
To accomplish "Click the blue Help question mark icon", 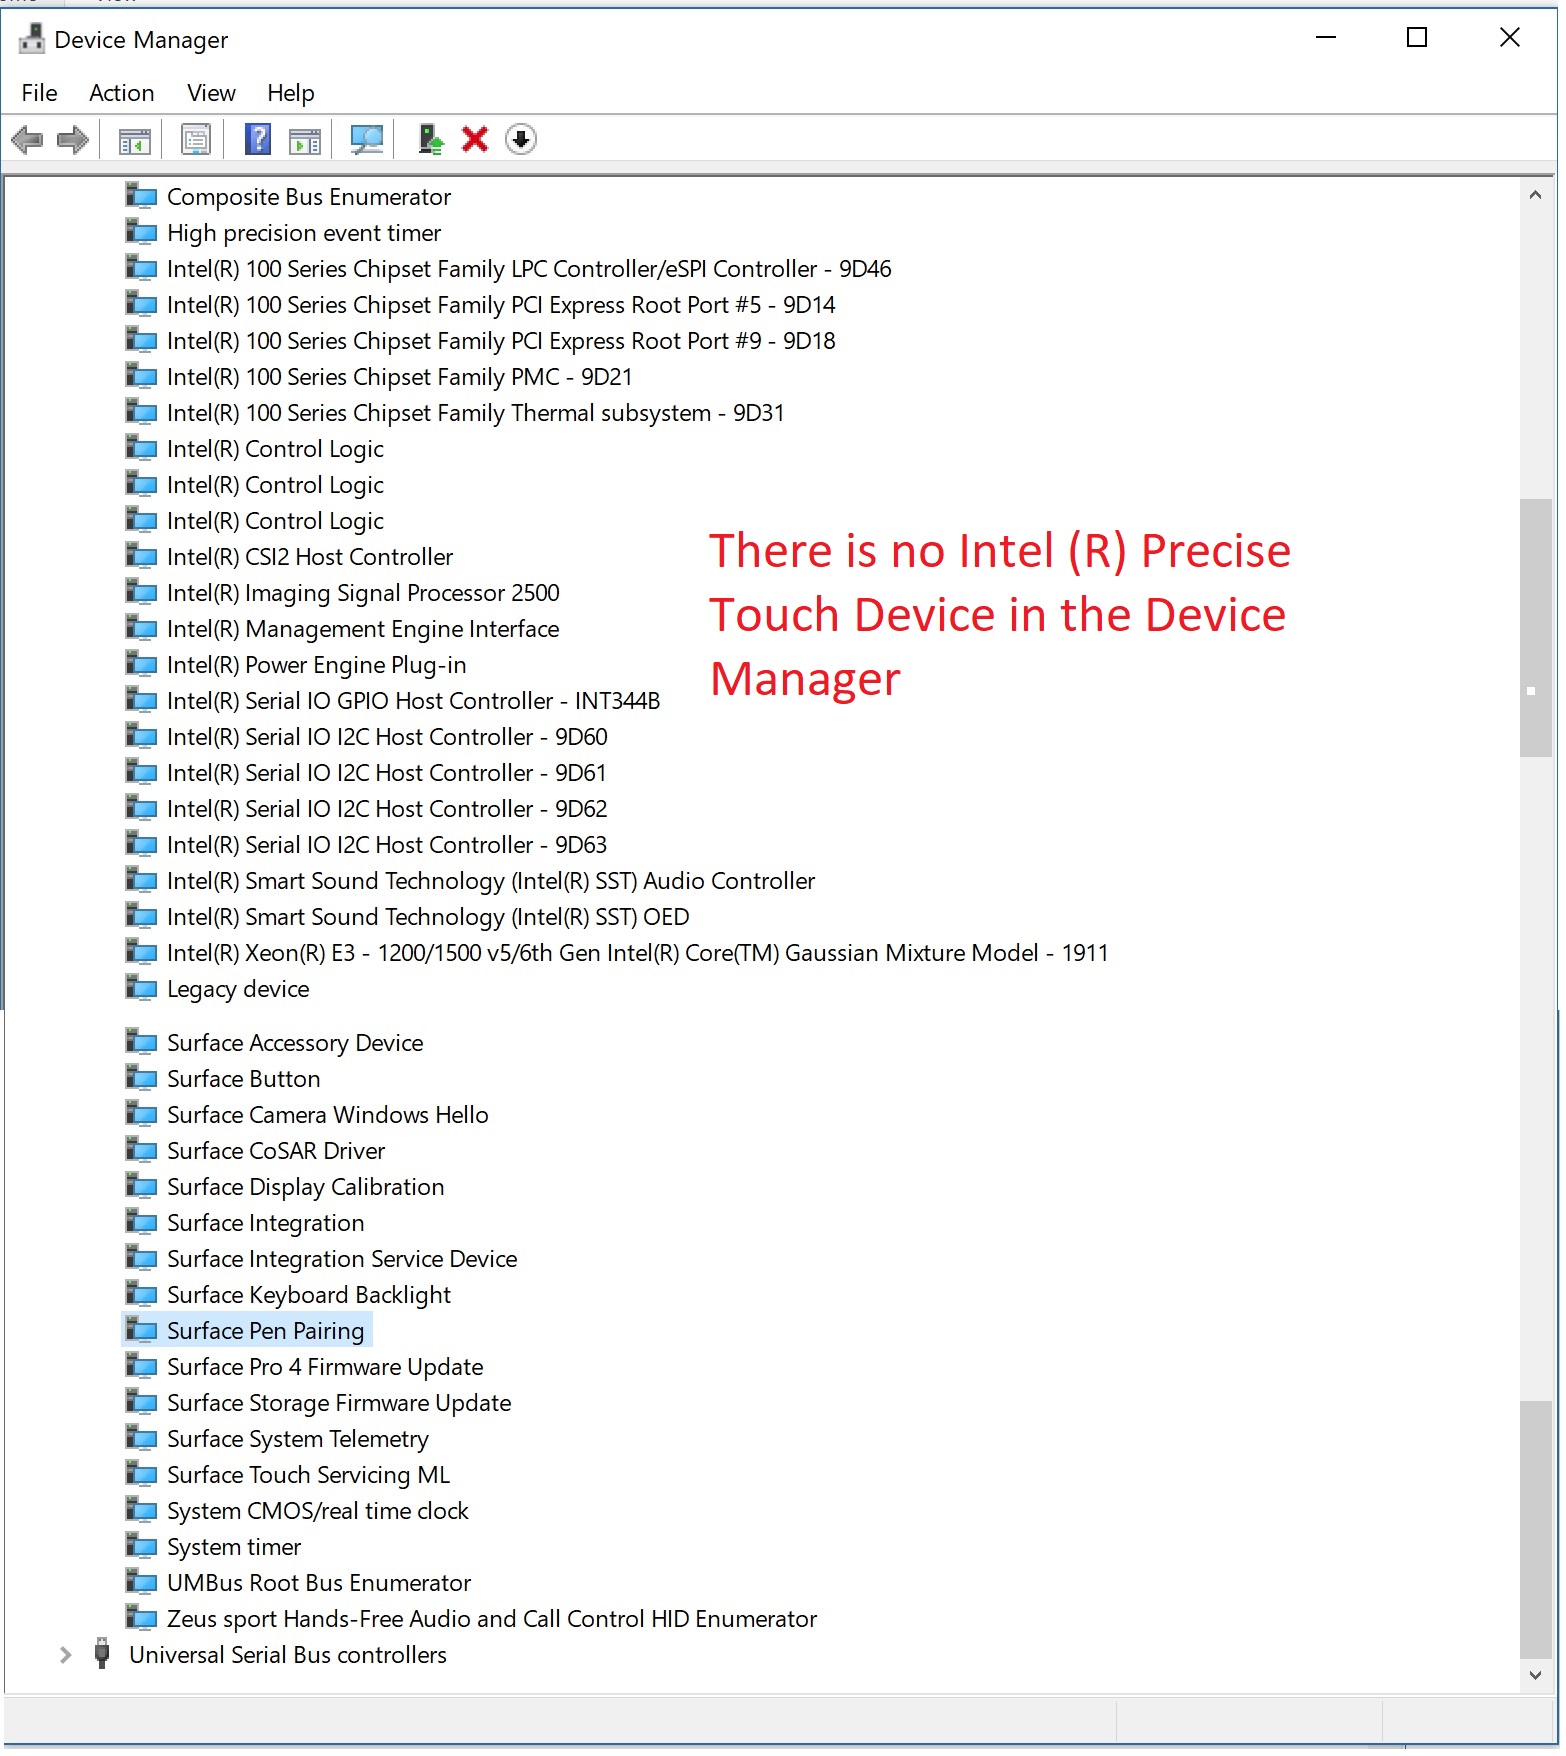I will click(x=258, y=139).
